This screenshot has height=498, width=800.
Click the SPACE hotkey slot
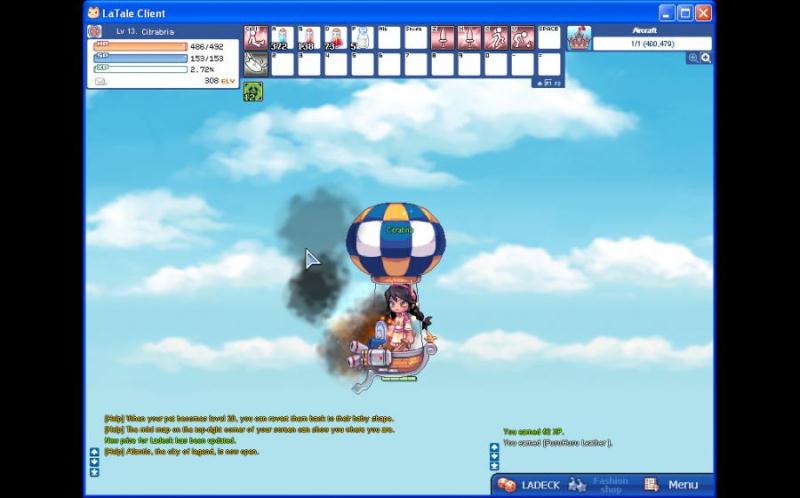tap(549, 38)
